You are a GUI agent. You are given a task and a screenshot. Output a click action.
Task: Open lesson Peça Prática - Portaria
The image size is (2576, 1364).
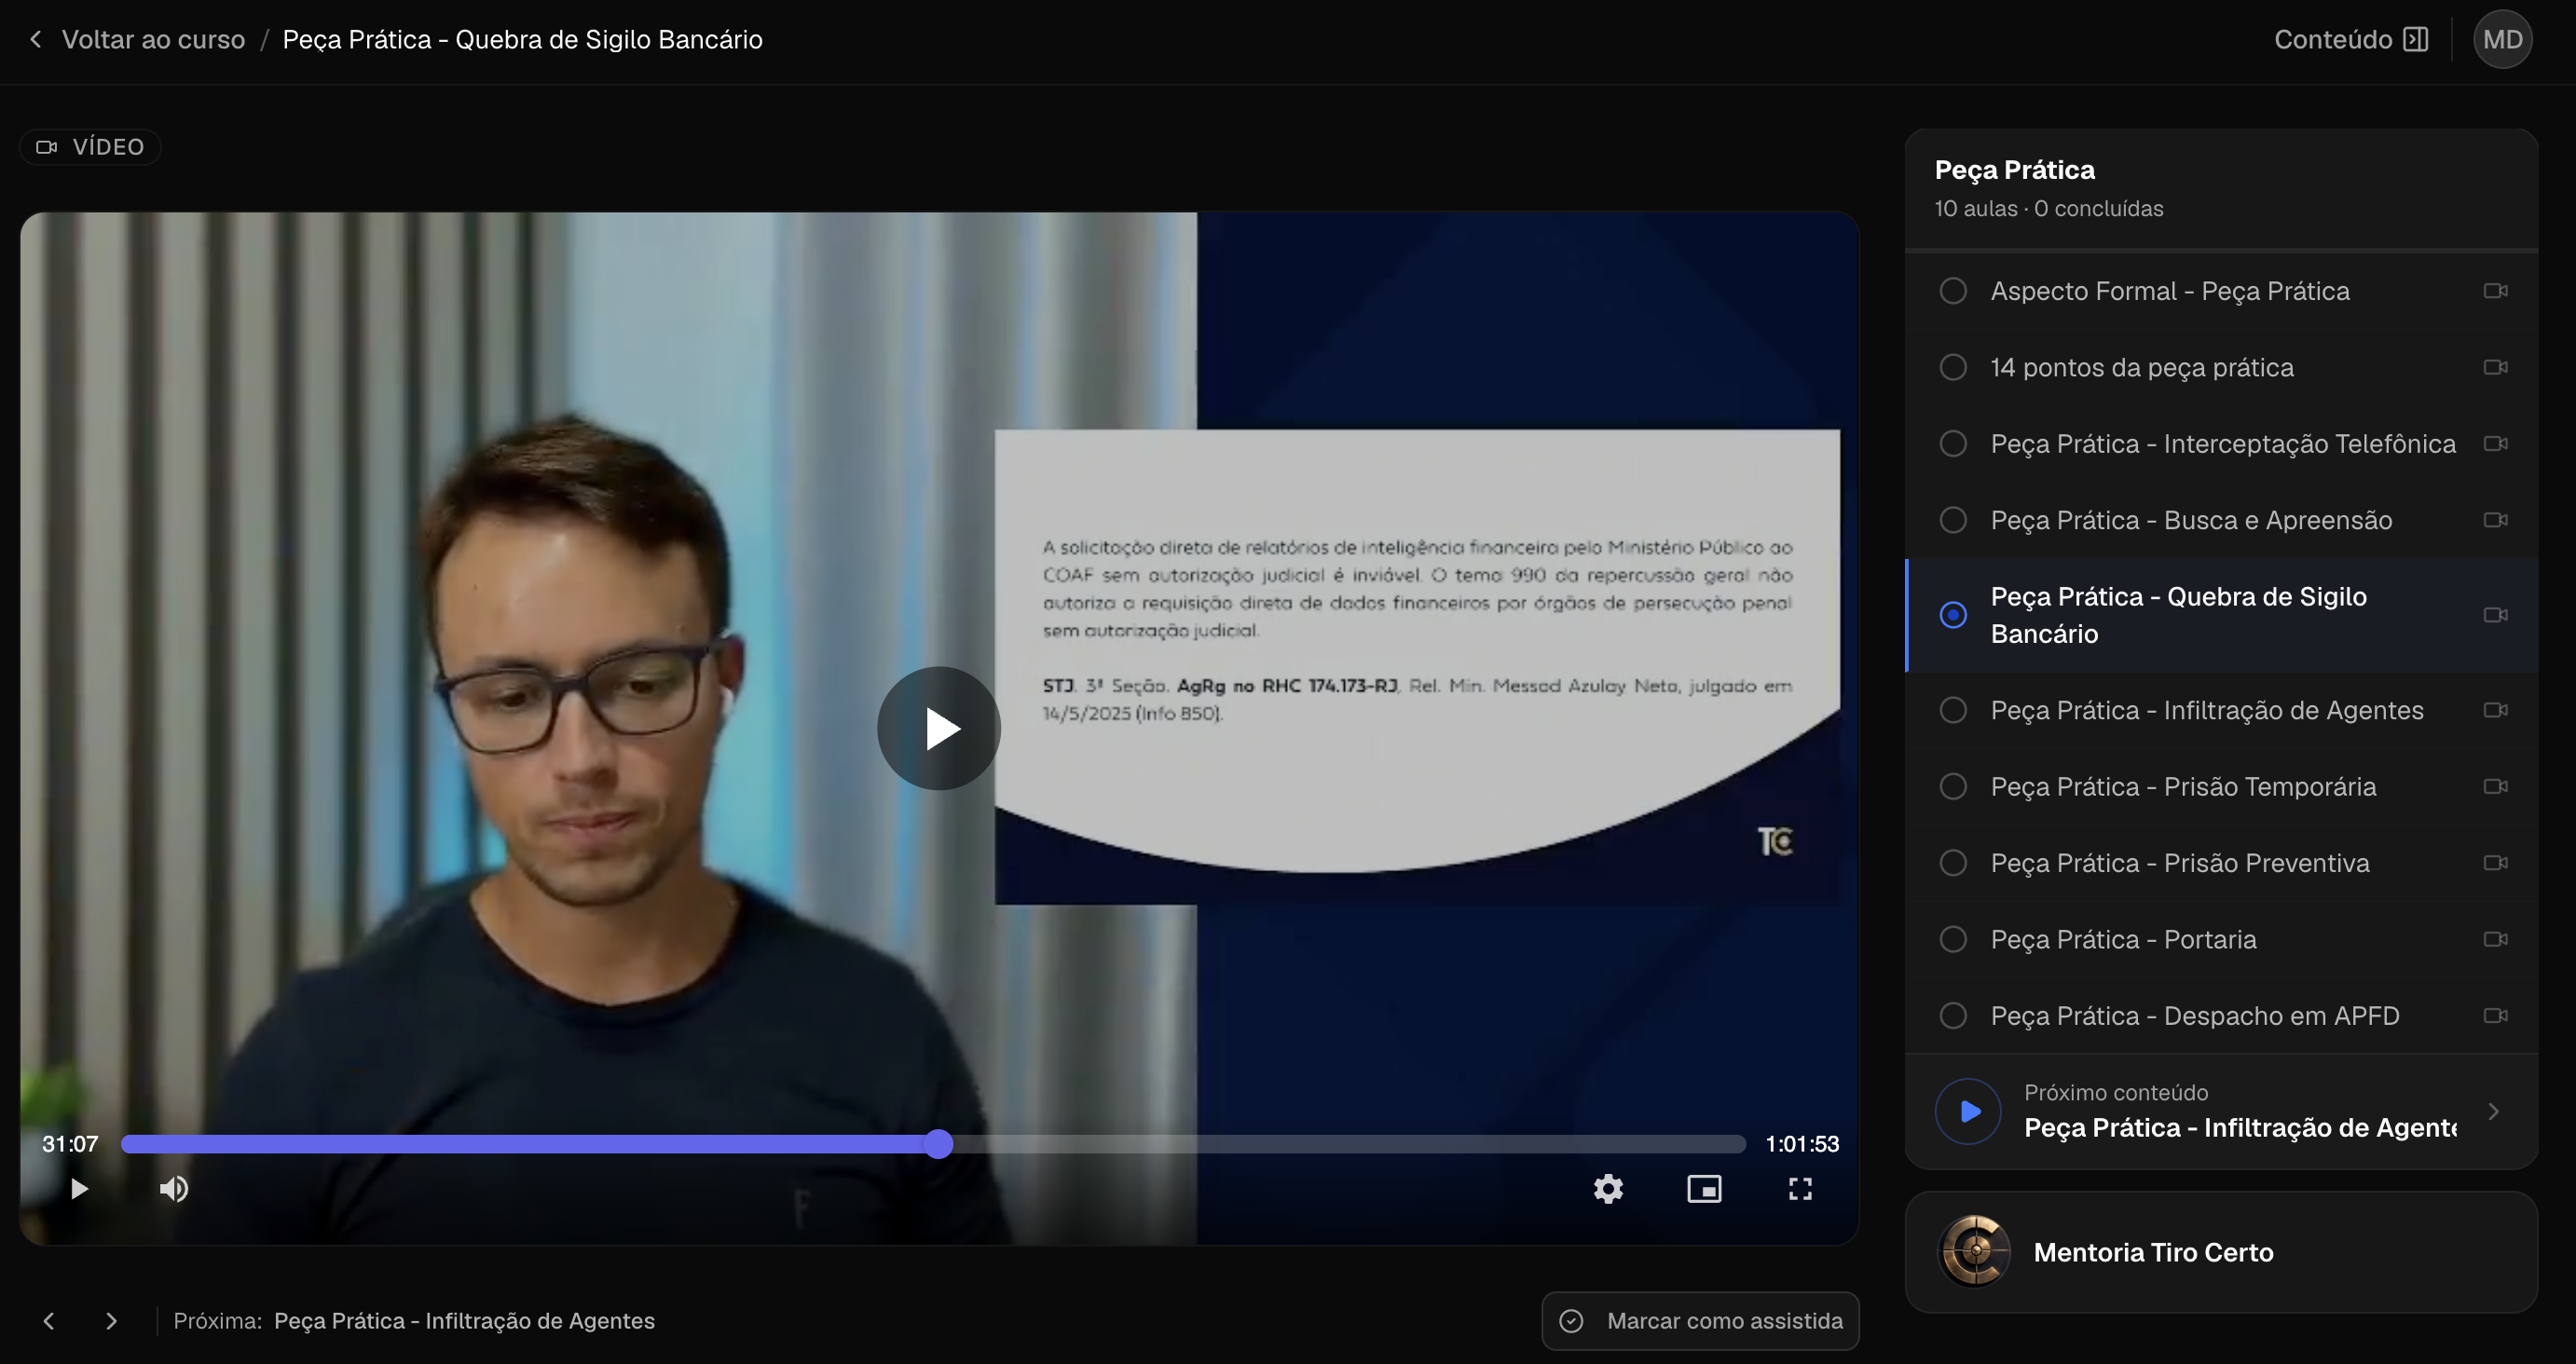2221,939
